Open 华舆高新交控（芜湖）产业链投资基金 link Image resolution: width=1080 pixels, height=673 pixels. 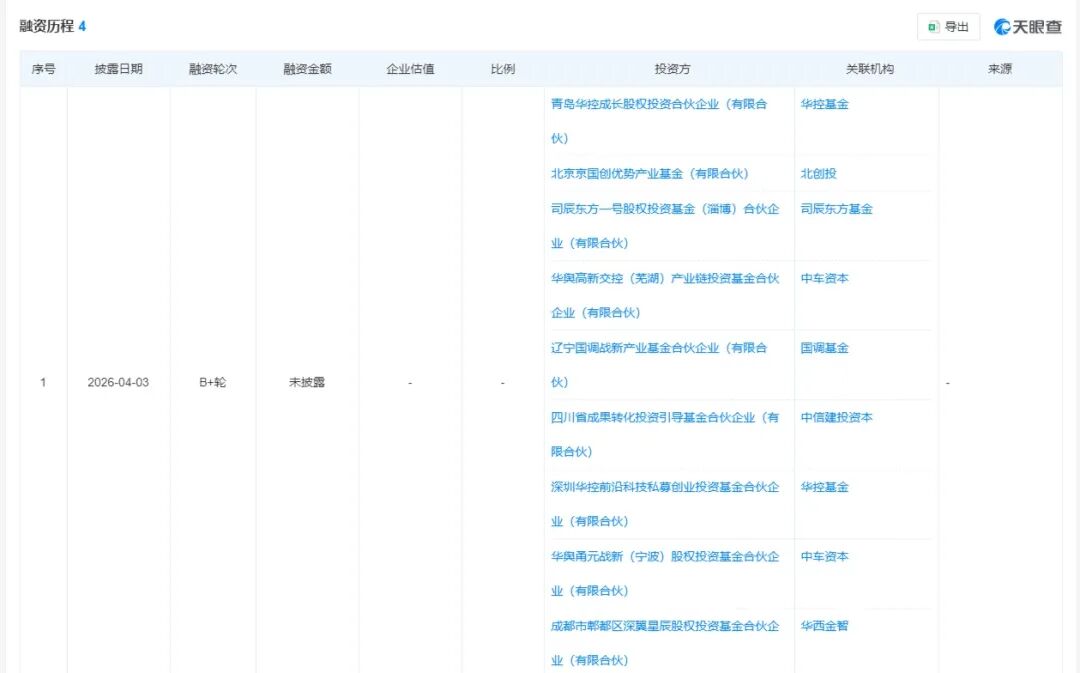point(664,279)
